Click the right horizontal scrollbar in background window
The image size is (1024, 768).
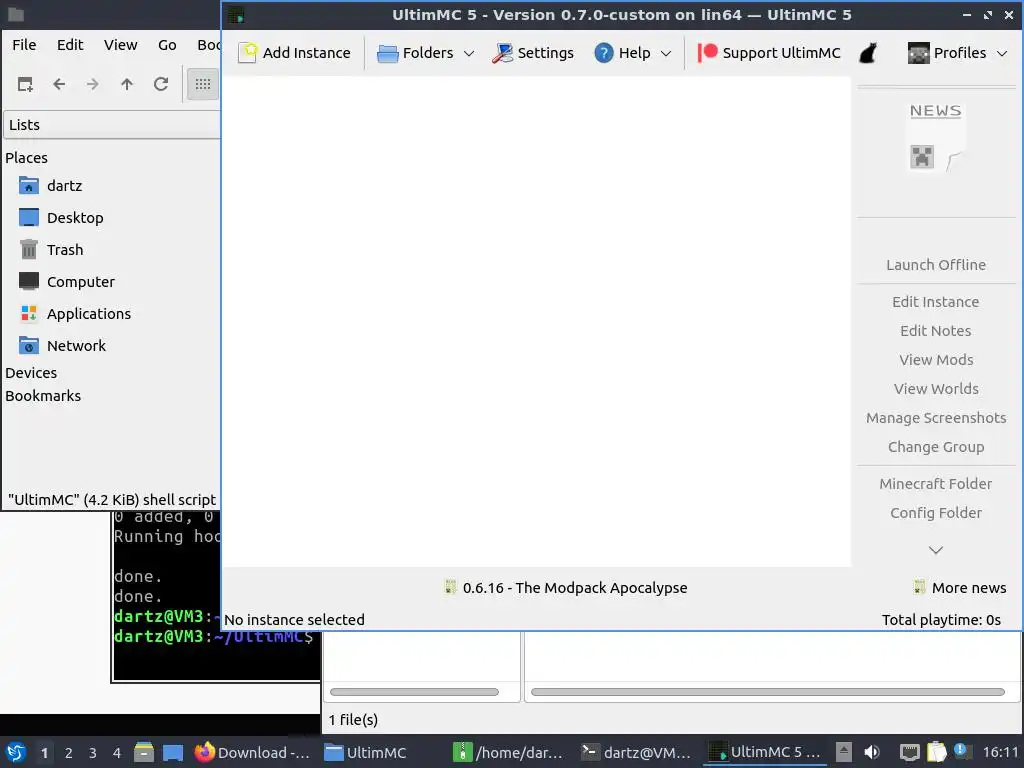click(x=767, y=692)
